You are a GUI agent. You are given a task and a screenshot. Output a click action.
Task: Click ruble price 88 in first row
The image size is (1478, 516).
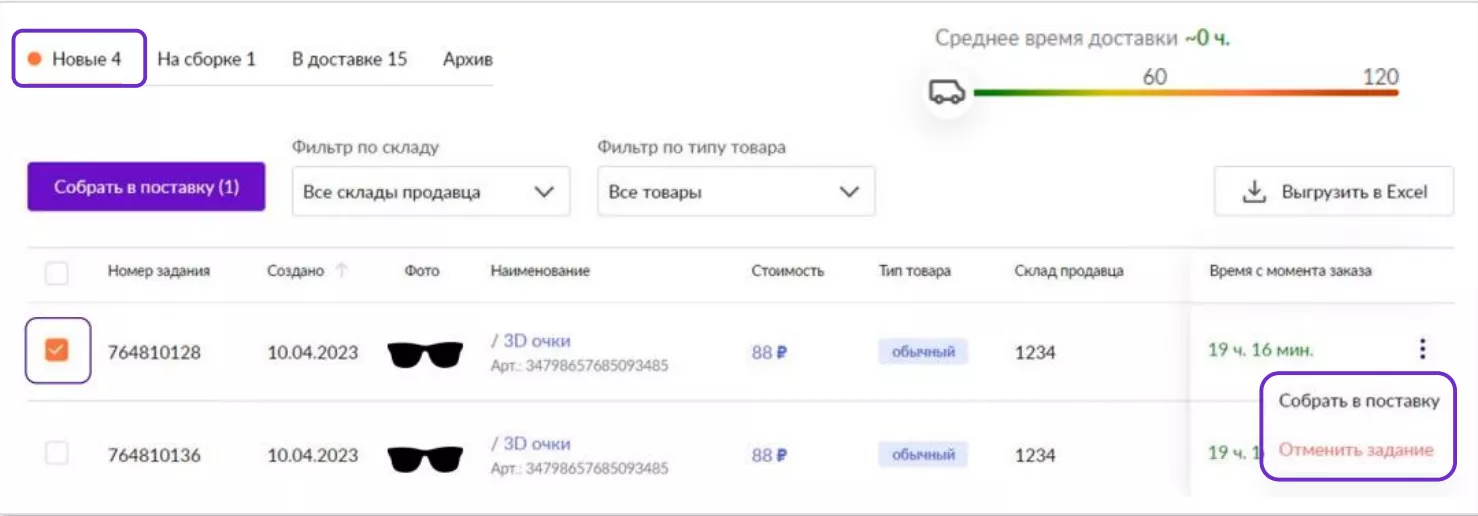[769, 352]
